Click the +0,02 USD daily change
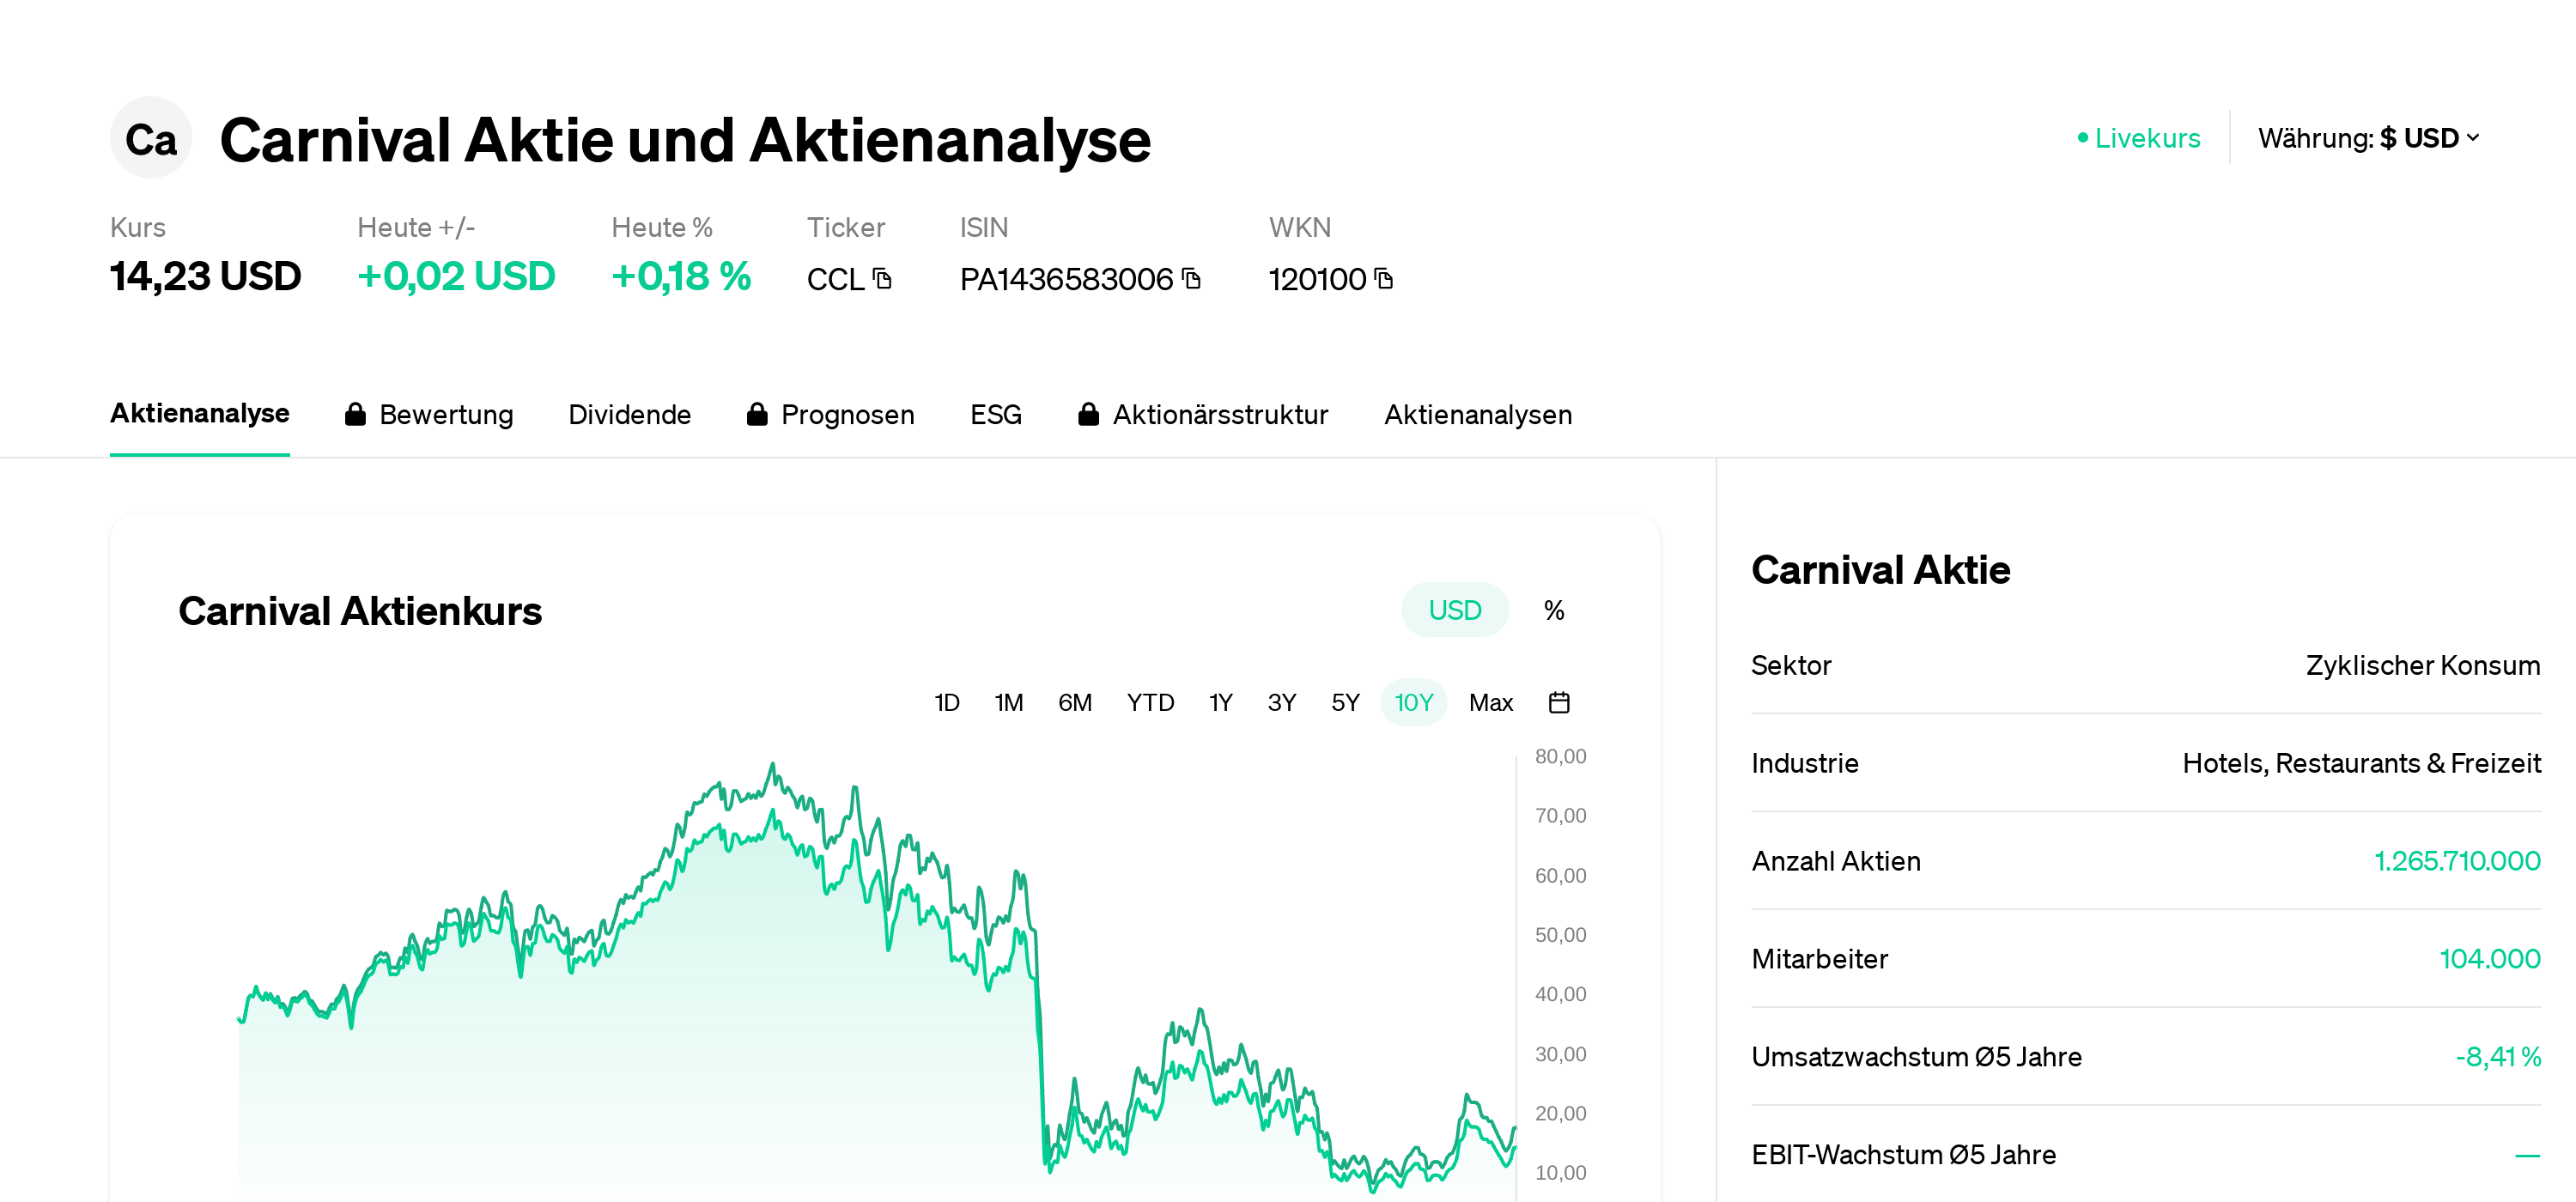This screenshot has width=2576, height=1202. (456, 276)
